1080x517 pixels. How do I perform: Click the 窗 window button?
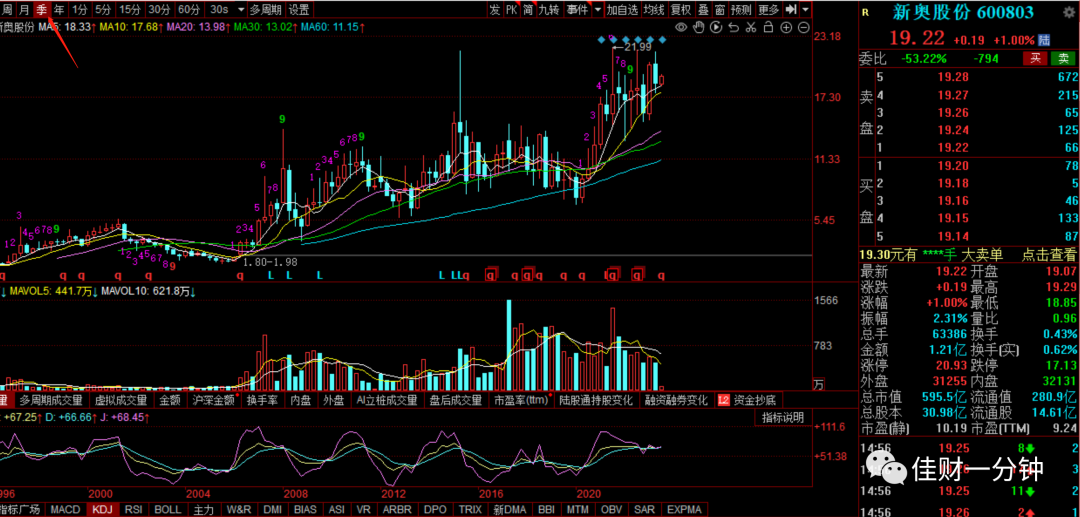pyautogui.click(x=720, y=10)
